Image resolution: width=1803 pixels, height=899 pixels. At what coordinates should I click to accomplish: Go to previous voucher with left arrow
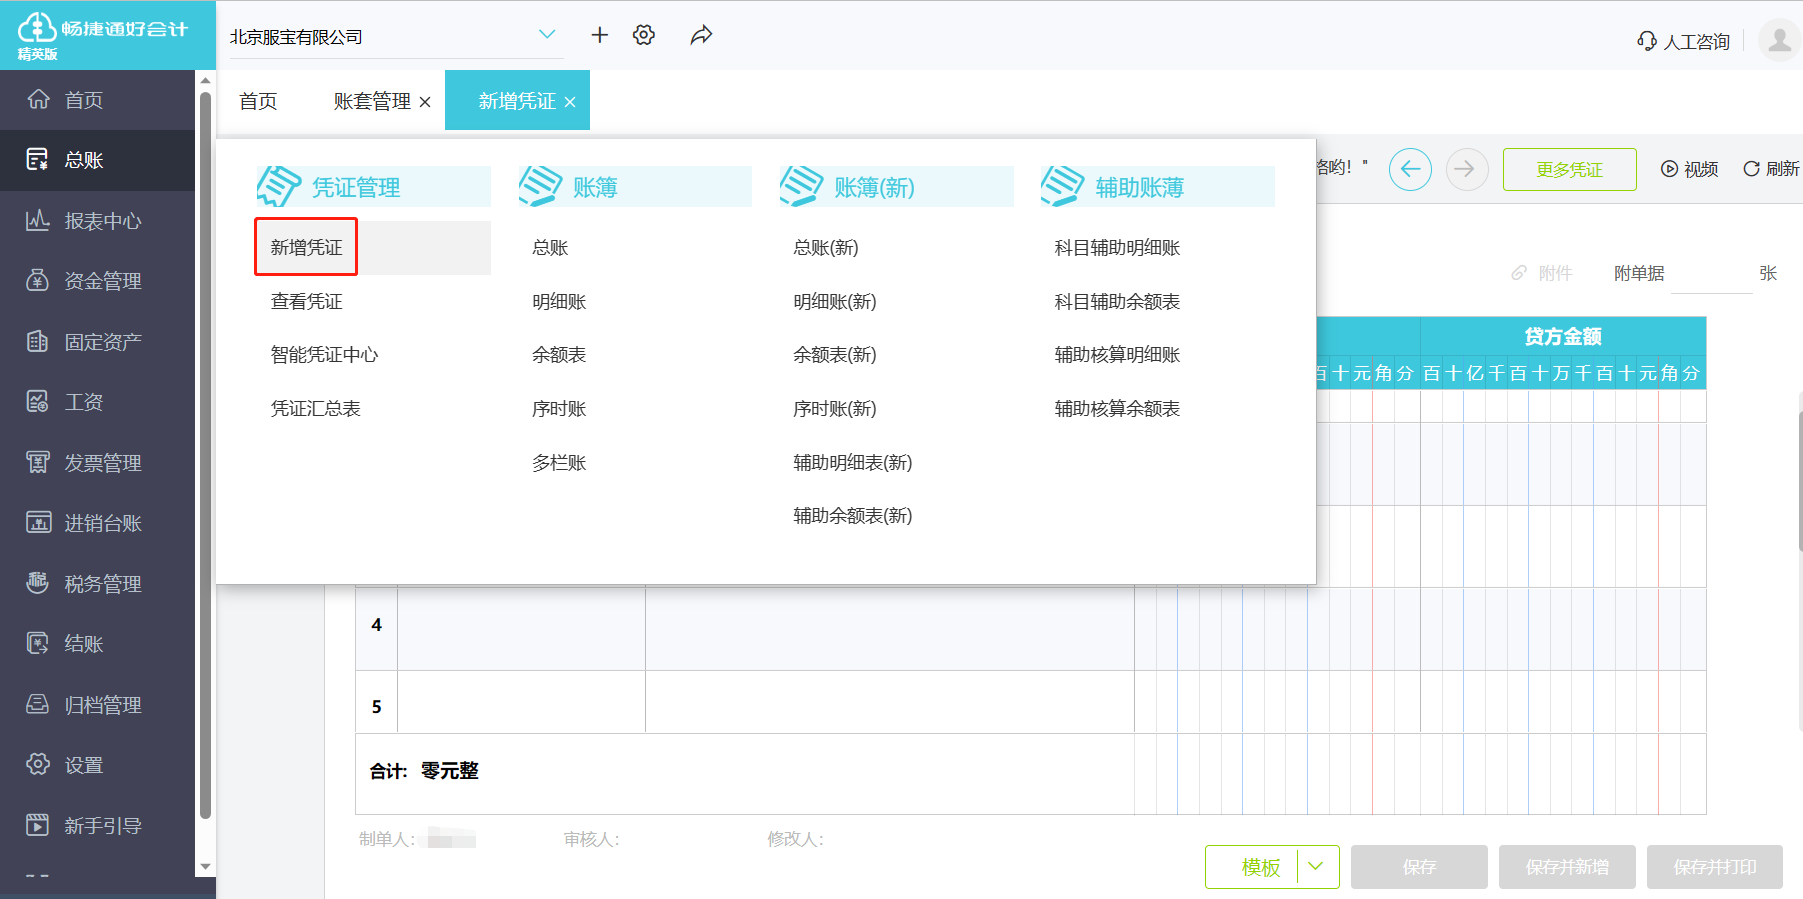point(1410,169)
